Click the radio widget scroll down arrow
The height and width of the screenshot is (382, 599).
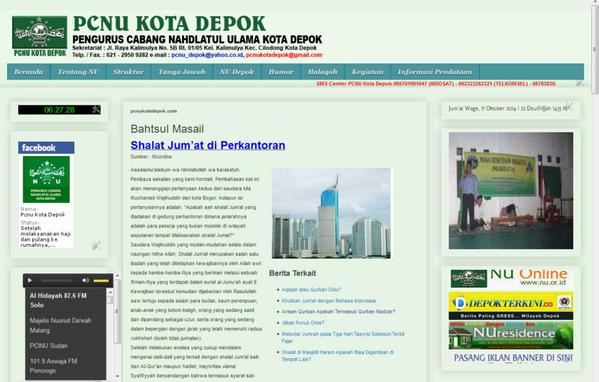pos(117,376)
